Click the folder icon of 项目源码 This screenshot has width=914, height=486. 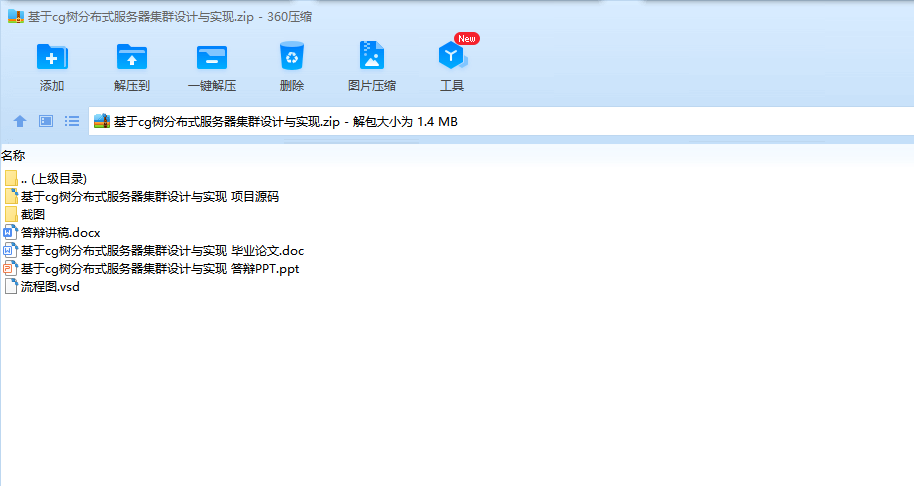(x=11, y=196)
